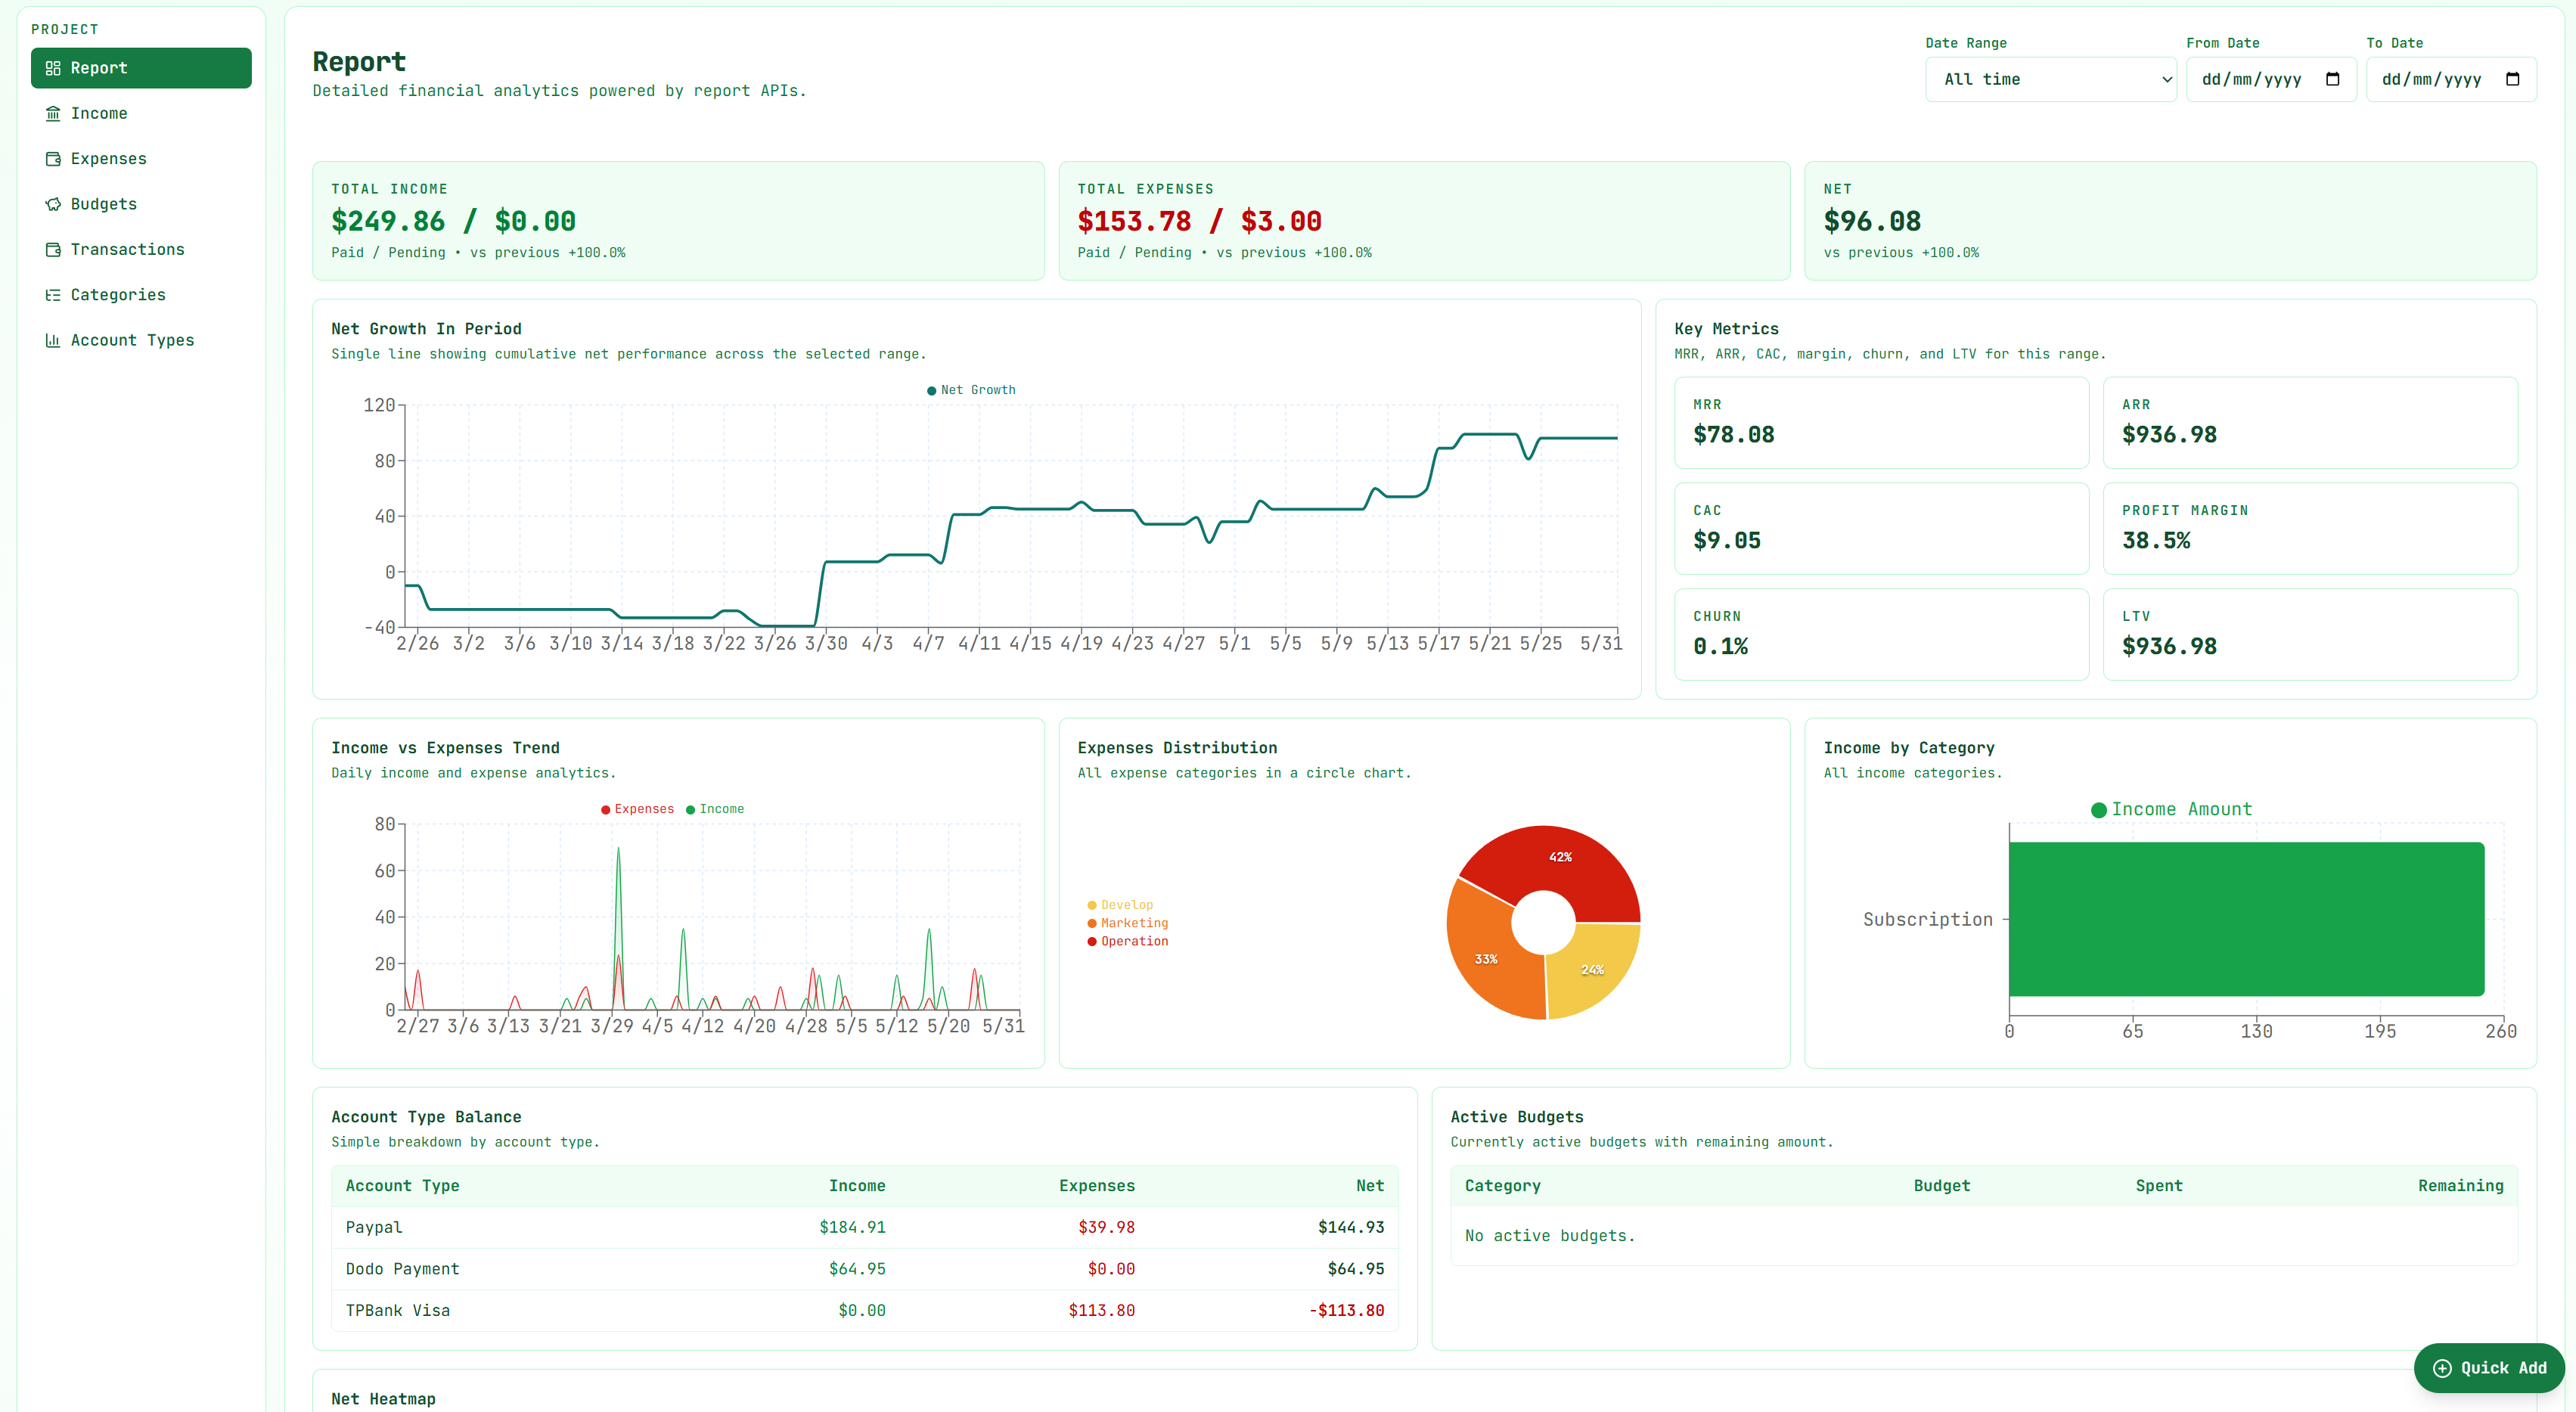Screen dimensions: 2576x1412
Task: Click the Categories list icon
Action: tap(53, 295)
